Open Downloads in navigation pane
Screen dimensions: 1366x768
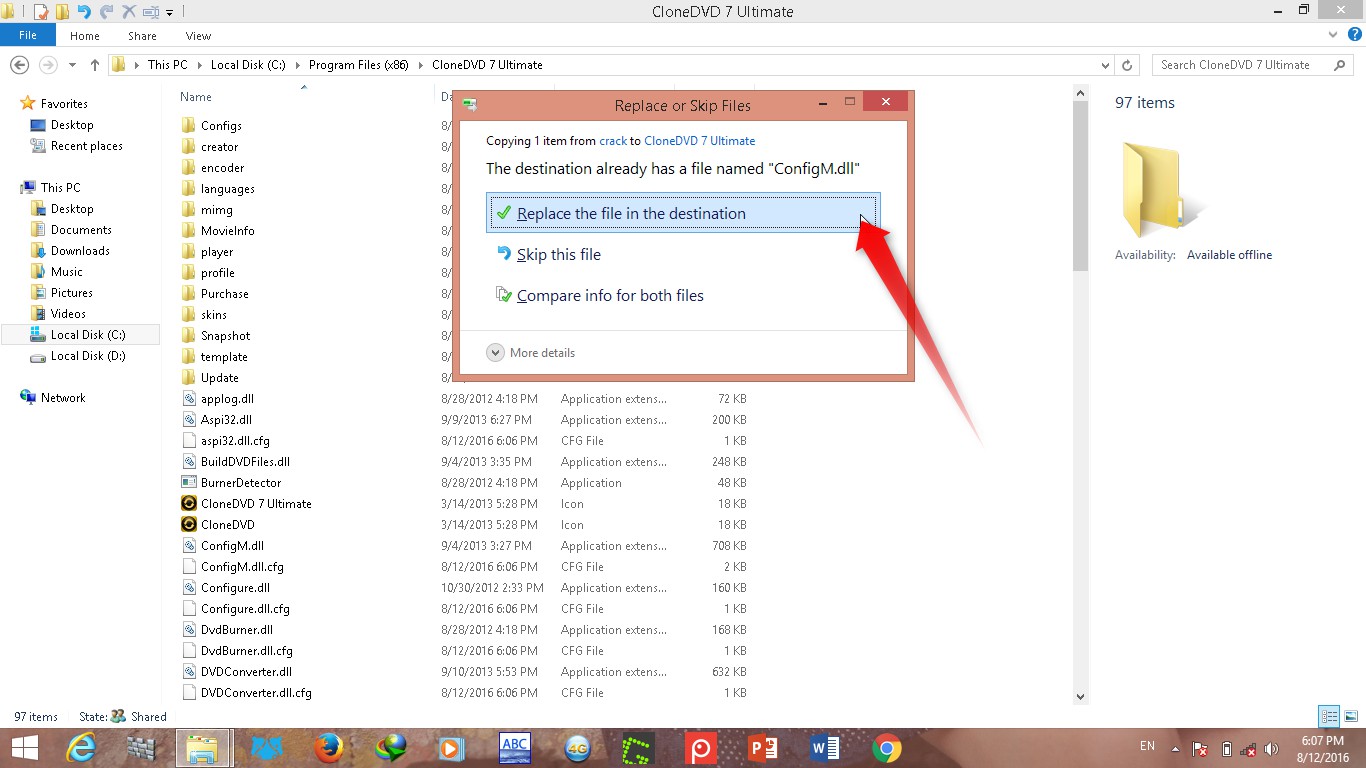[x=80, y=251]
